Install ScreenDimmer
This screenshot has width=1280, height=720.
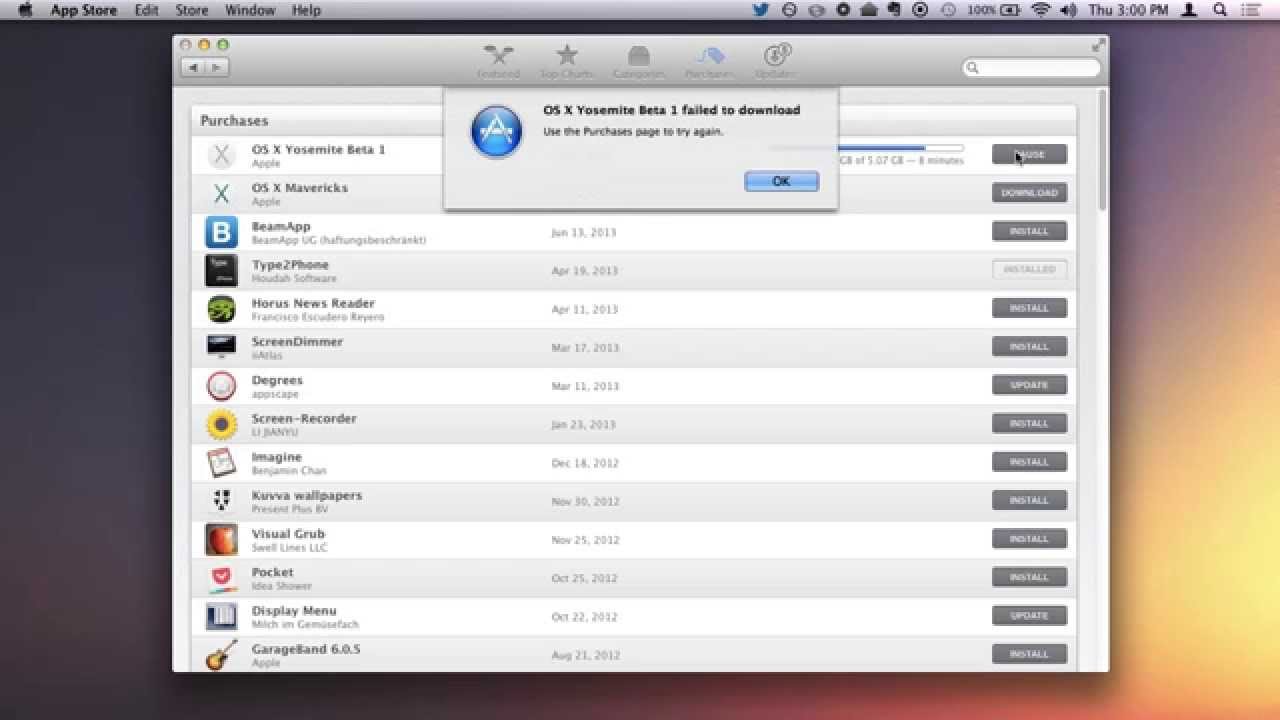[1029, 347]
